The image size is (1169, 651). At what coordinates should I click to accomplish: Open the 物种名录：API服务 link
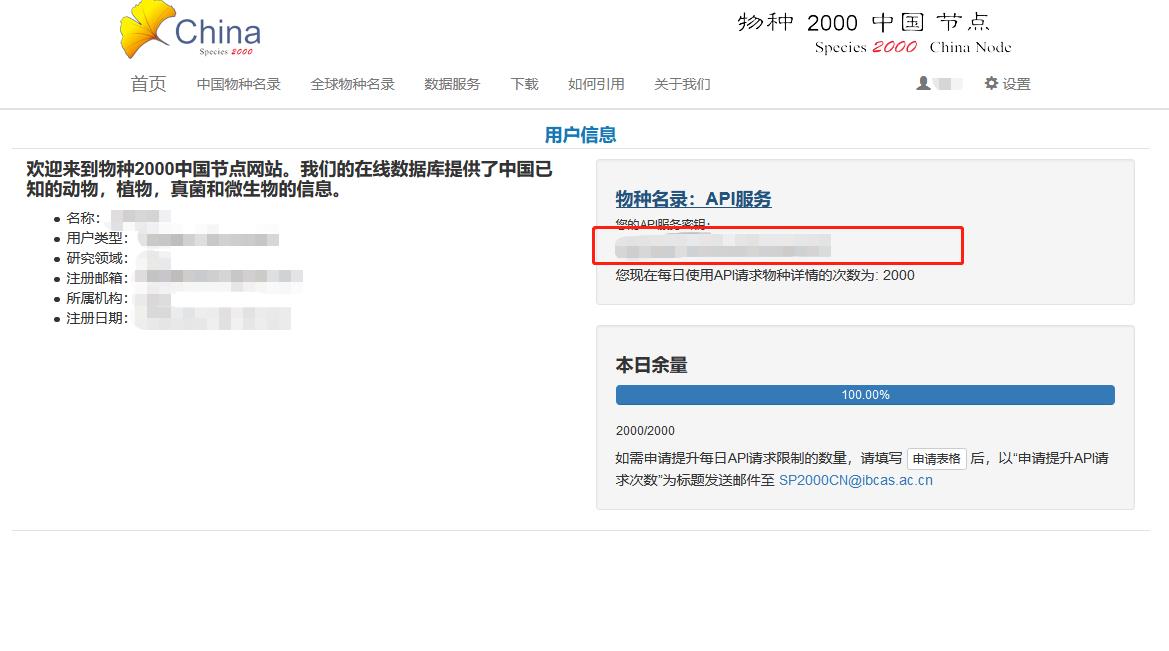[693, 199]
